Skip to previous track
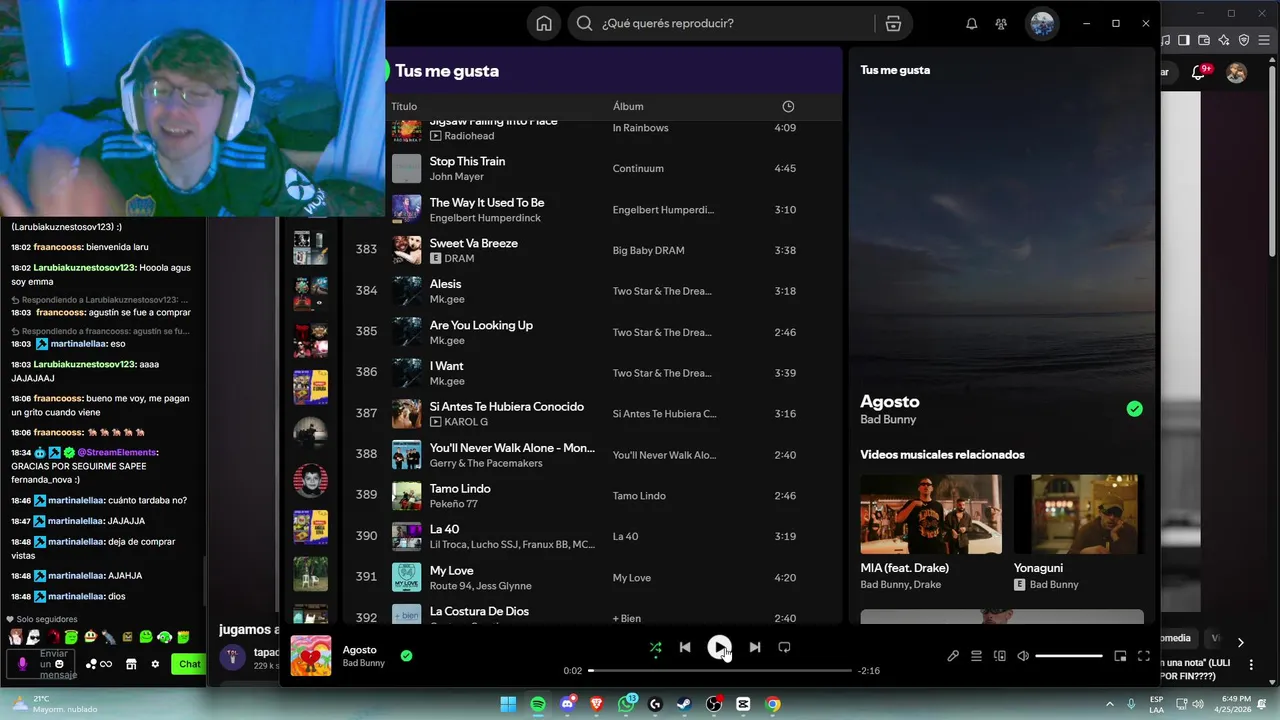1280x720 pixels. click(x=685, y=647)
